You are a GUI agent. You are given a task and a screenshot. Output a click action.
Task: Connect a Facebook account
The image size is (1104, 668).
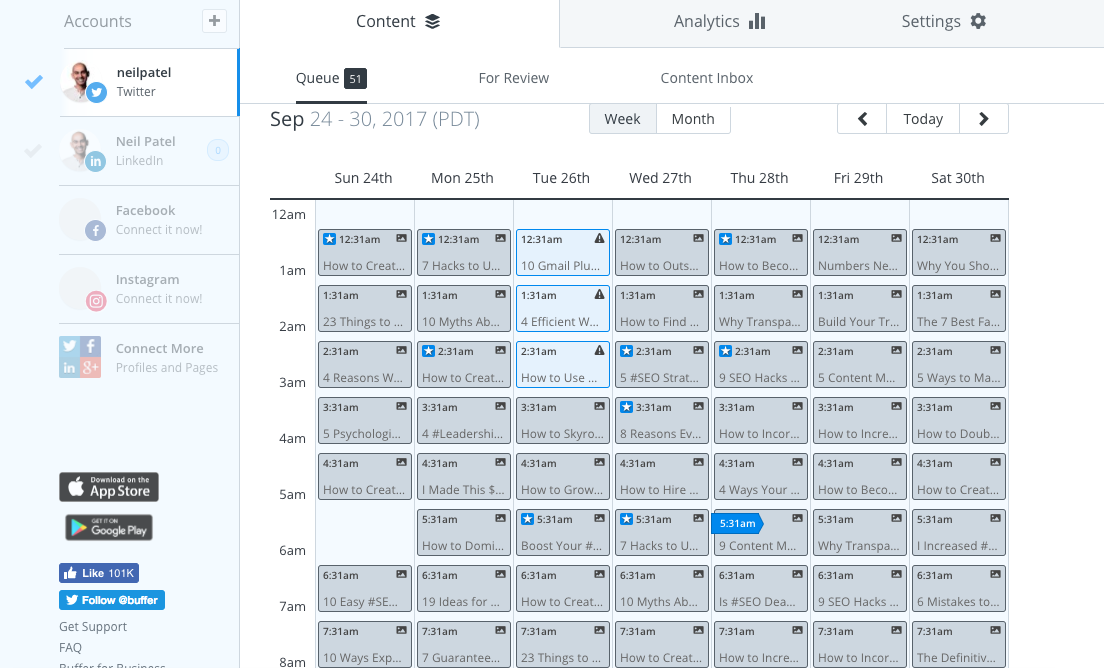tap(149, 220)
